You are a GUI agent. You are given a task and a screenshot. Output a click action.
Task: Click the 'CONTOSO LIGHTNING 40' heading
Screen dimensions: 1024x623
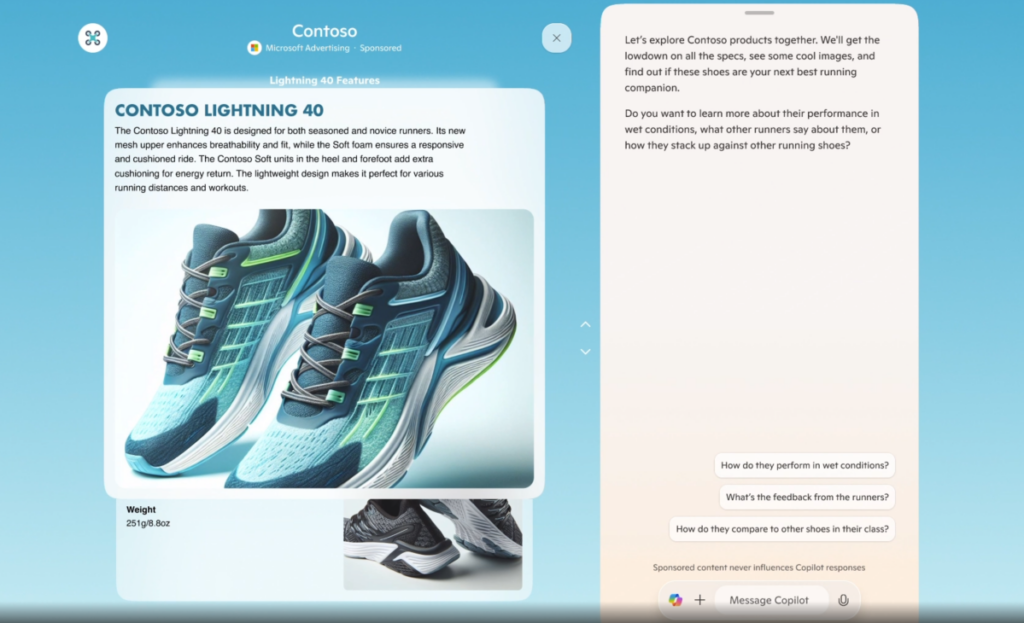point(219,110)
